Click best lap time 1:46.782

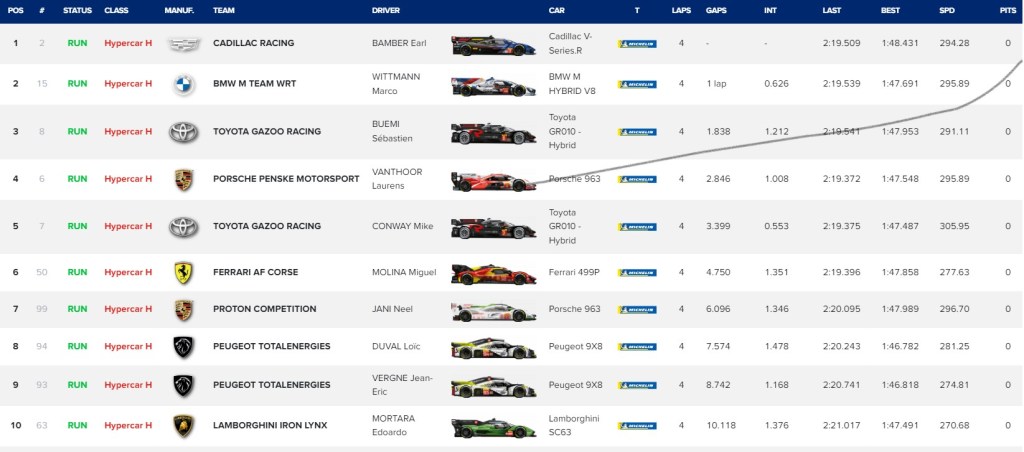[899, 347]
